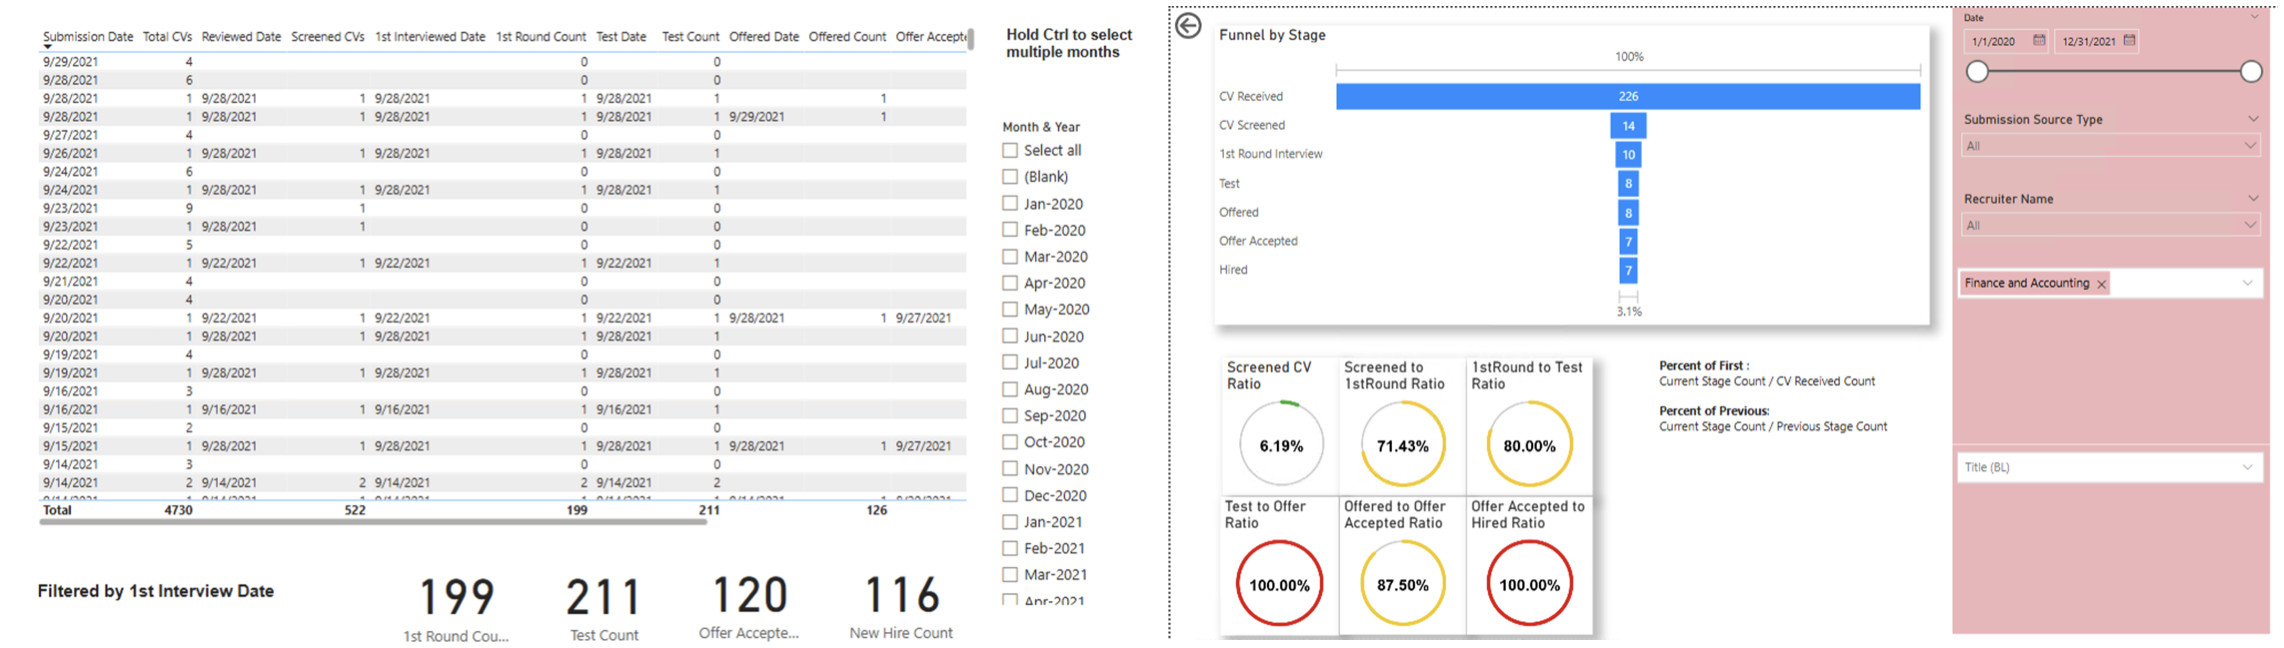Expand the Title (BL) dropdown
2284x648 pixels.
(2110, 467)
